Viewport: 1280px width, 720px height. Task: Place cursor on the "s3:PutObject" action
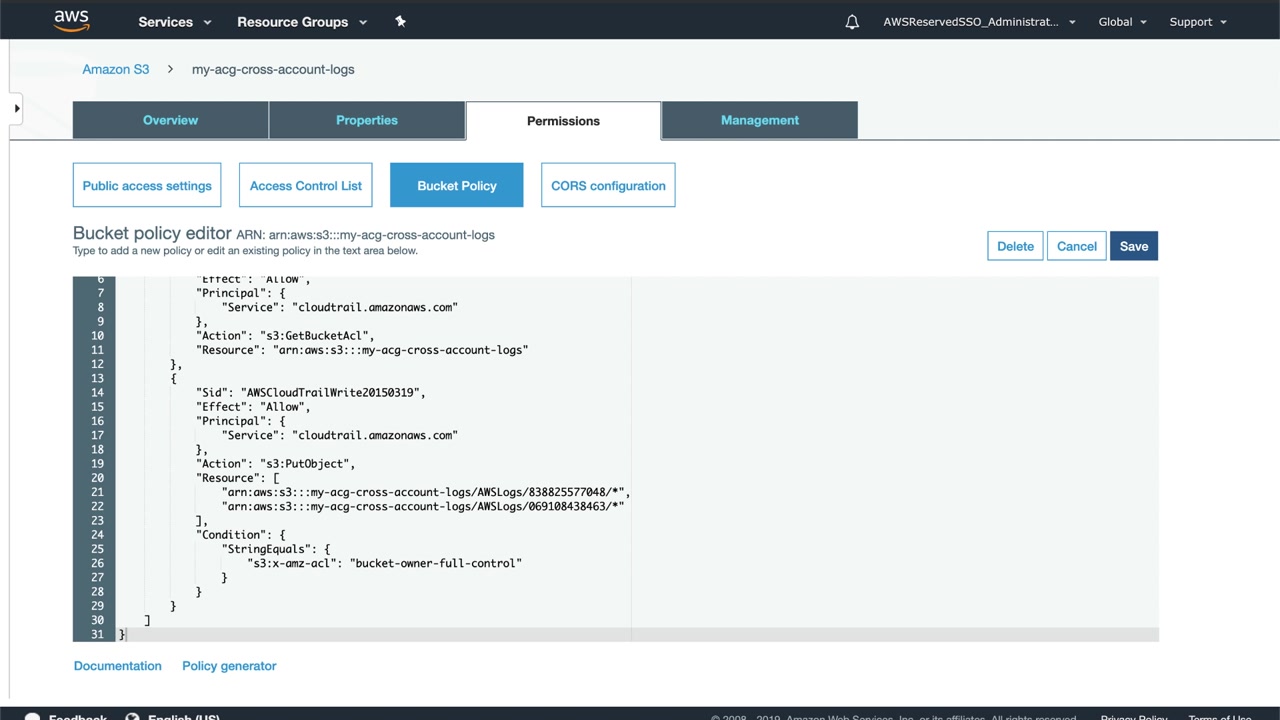click(305, 464)
